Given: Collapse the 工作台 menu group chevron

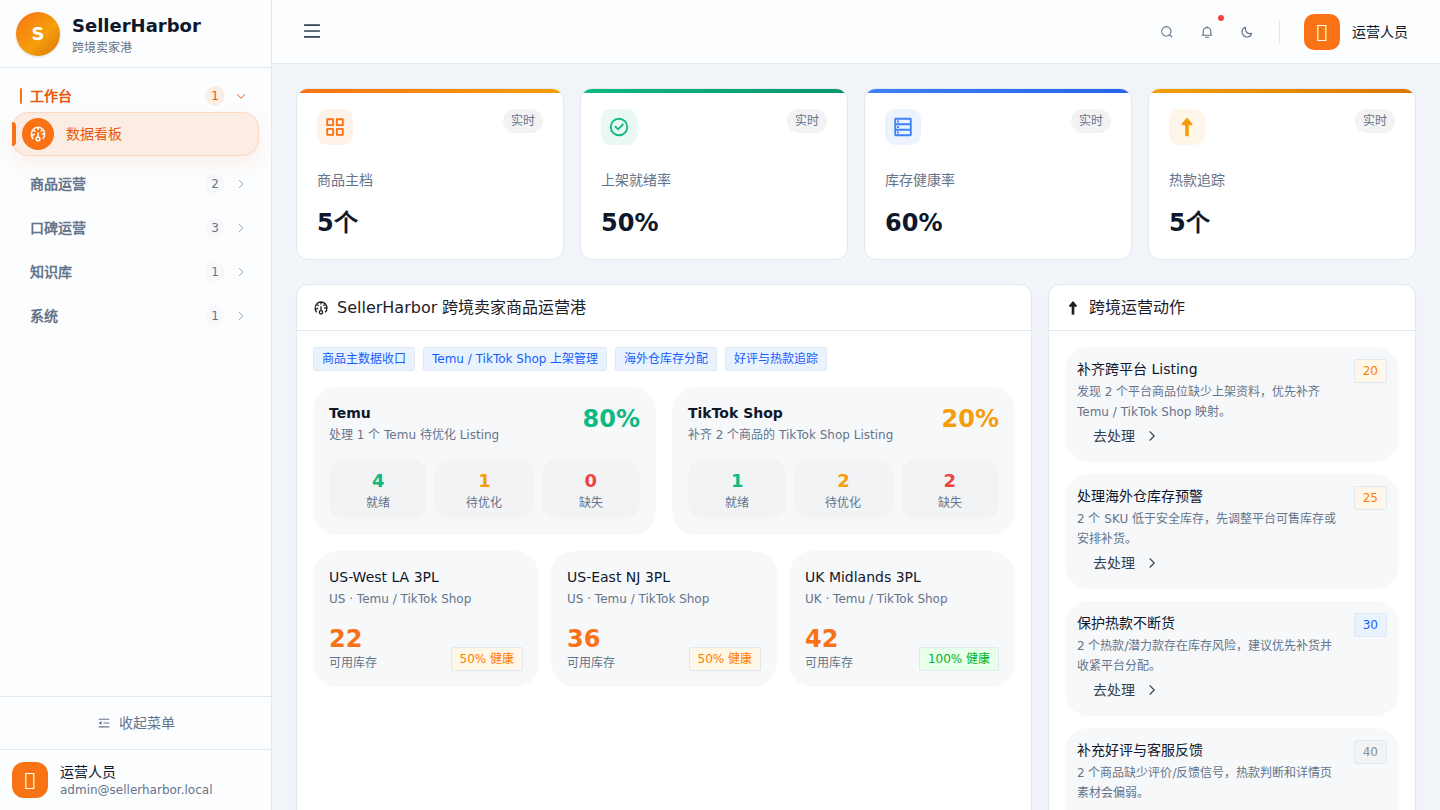Looking at the screenshot, I should coord(241,96).
